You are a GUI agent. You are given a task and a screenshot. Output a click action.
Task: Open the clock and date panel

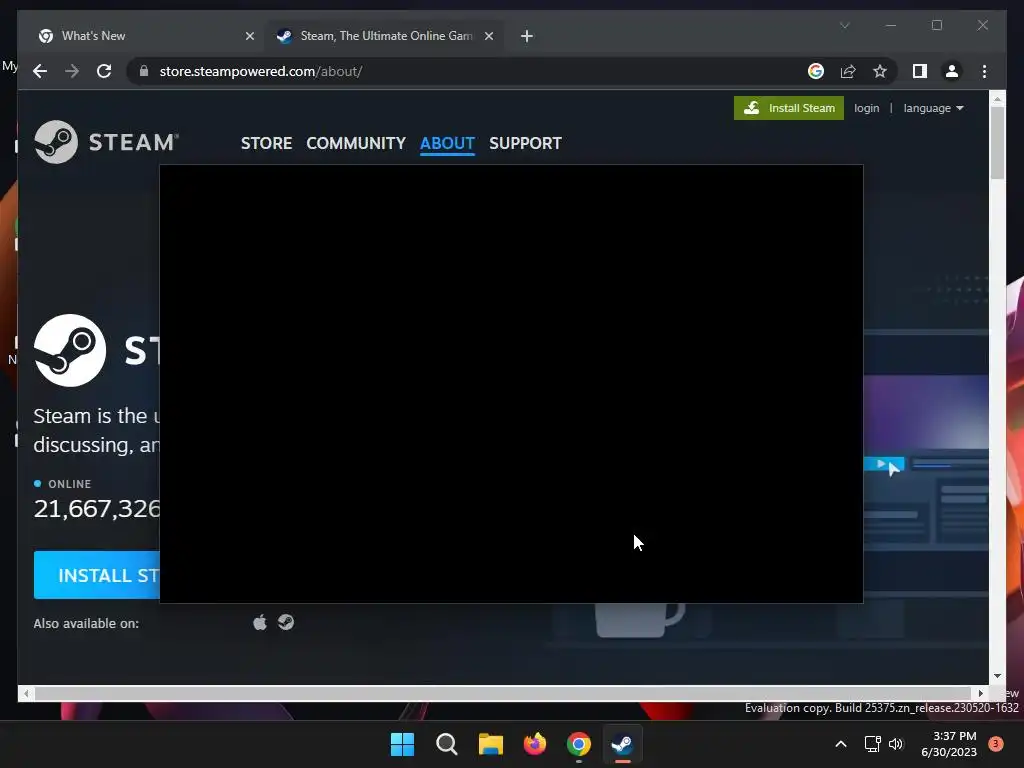(949, 744)
